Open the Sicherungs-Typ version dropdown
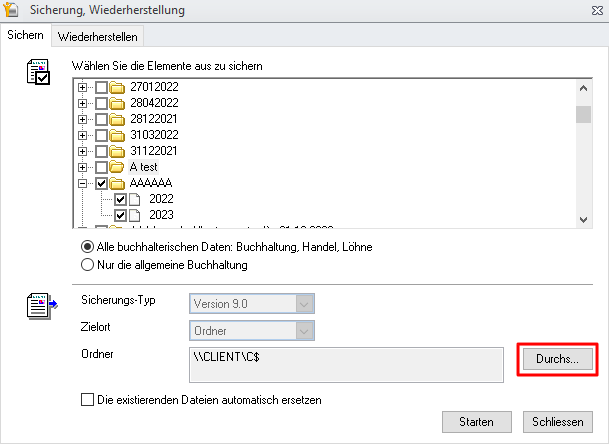The image size is (609, 444). [x=252, y=304]
